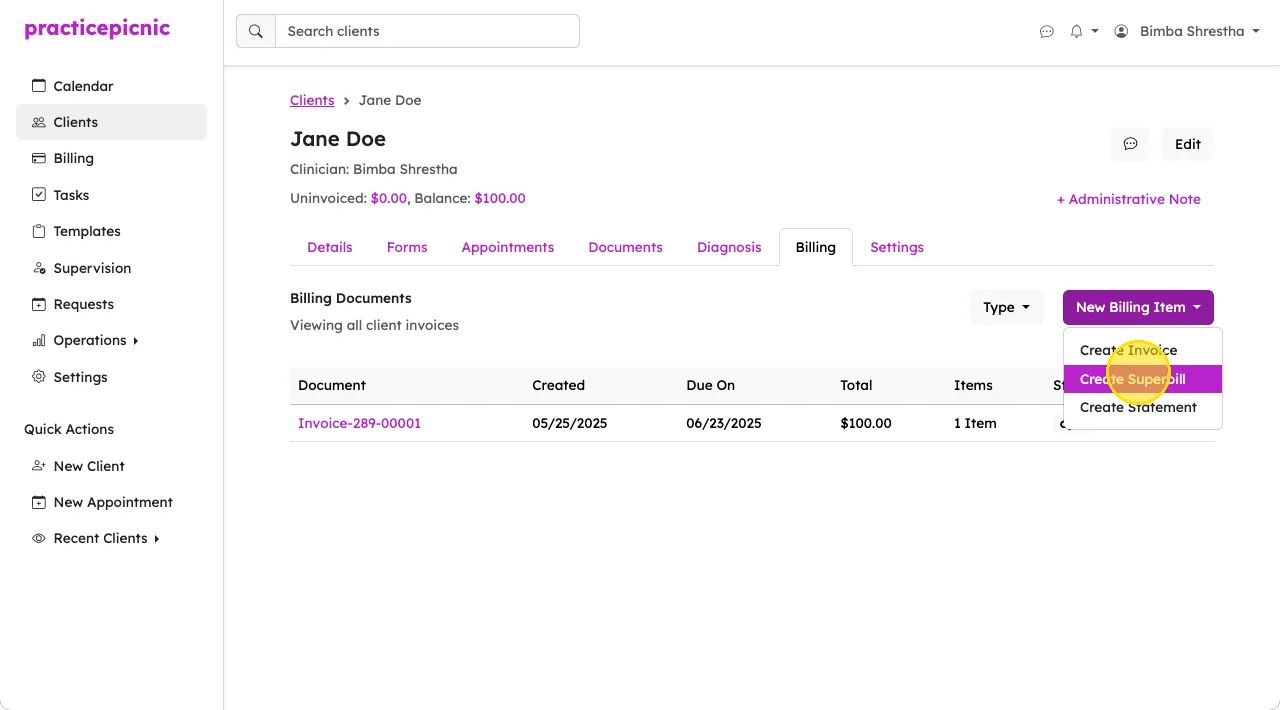Click the Billing Documents heading
The height and width of the screenshot is (710, 1280).
(x=351, y=298)
